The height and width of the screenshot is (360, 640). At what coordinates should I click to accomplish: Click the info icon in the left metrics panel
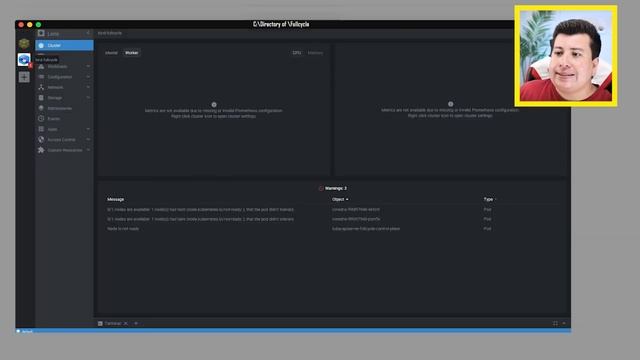tap(214, 105)
